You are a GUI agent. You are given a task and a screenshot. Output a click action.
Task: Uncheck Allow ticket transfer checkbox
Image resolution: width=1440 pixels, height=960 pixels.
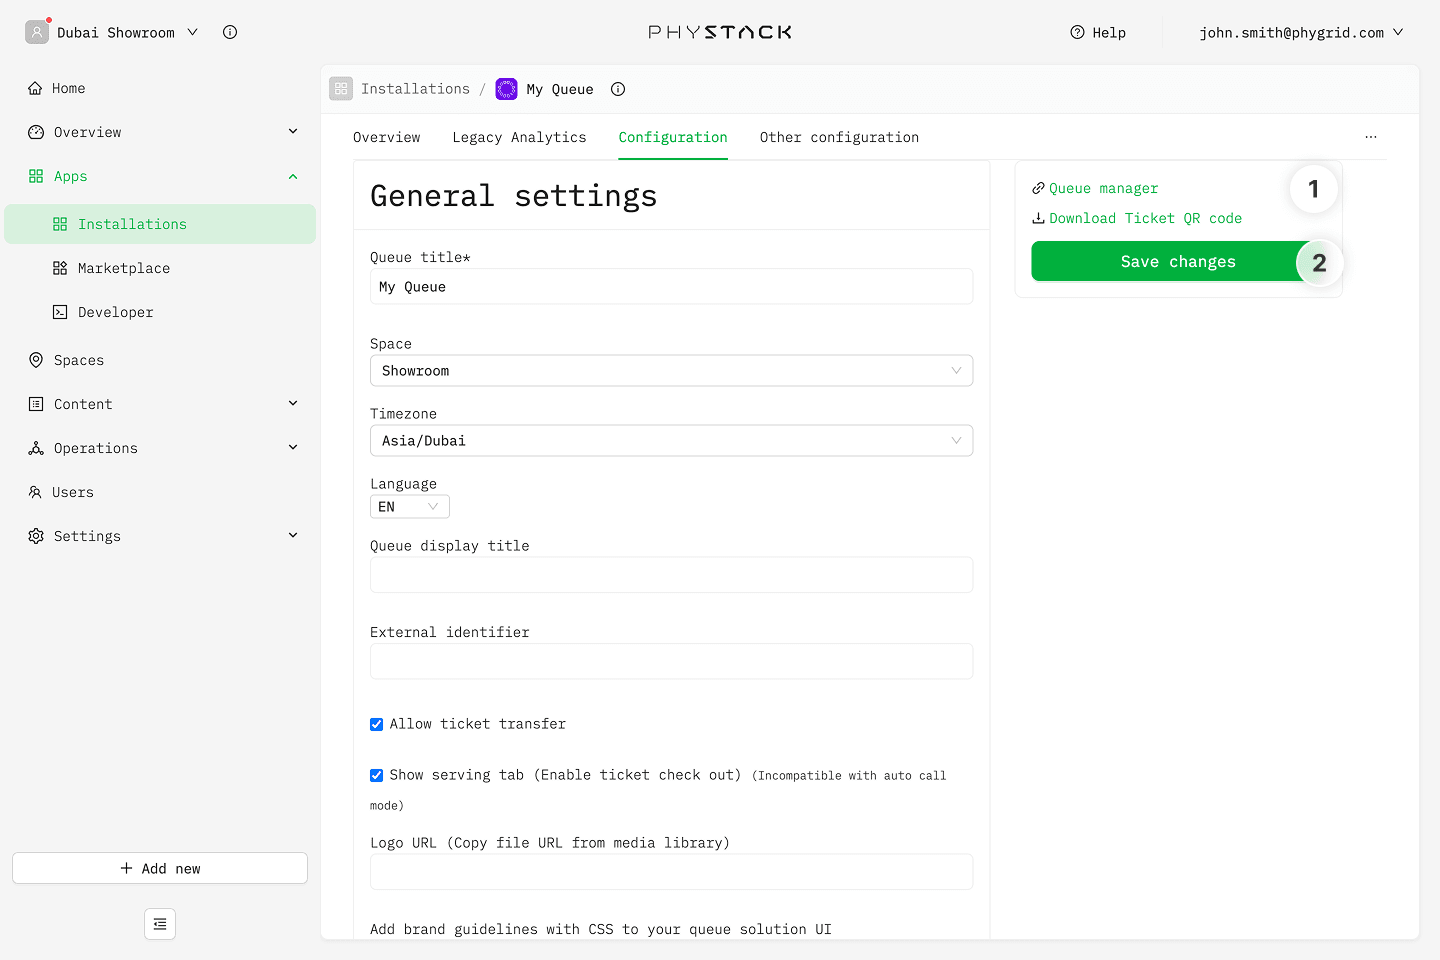[x=377, y=725]
